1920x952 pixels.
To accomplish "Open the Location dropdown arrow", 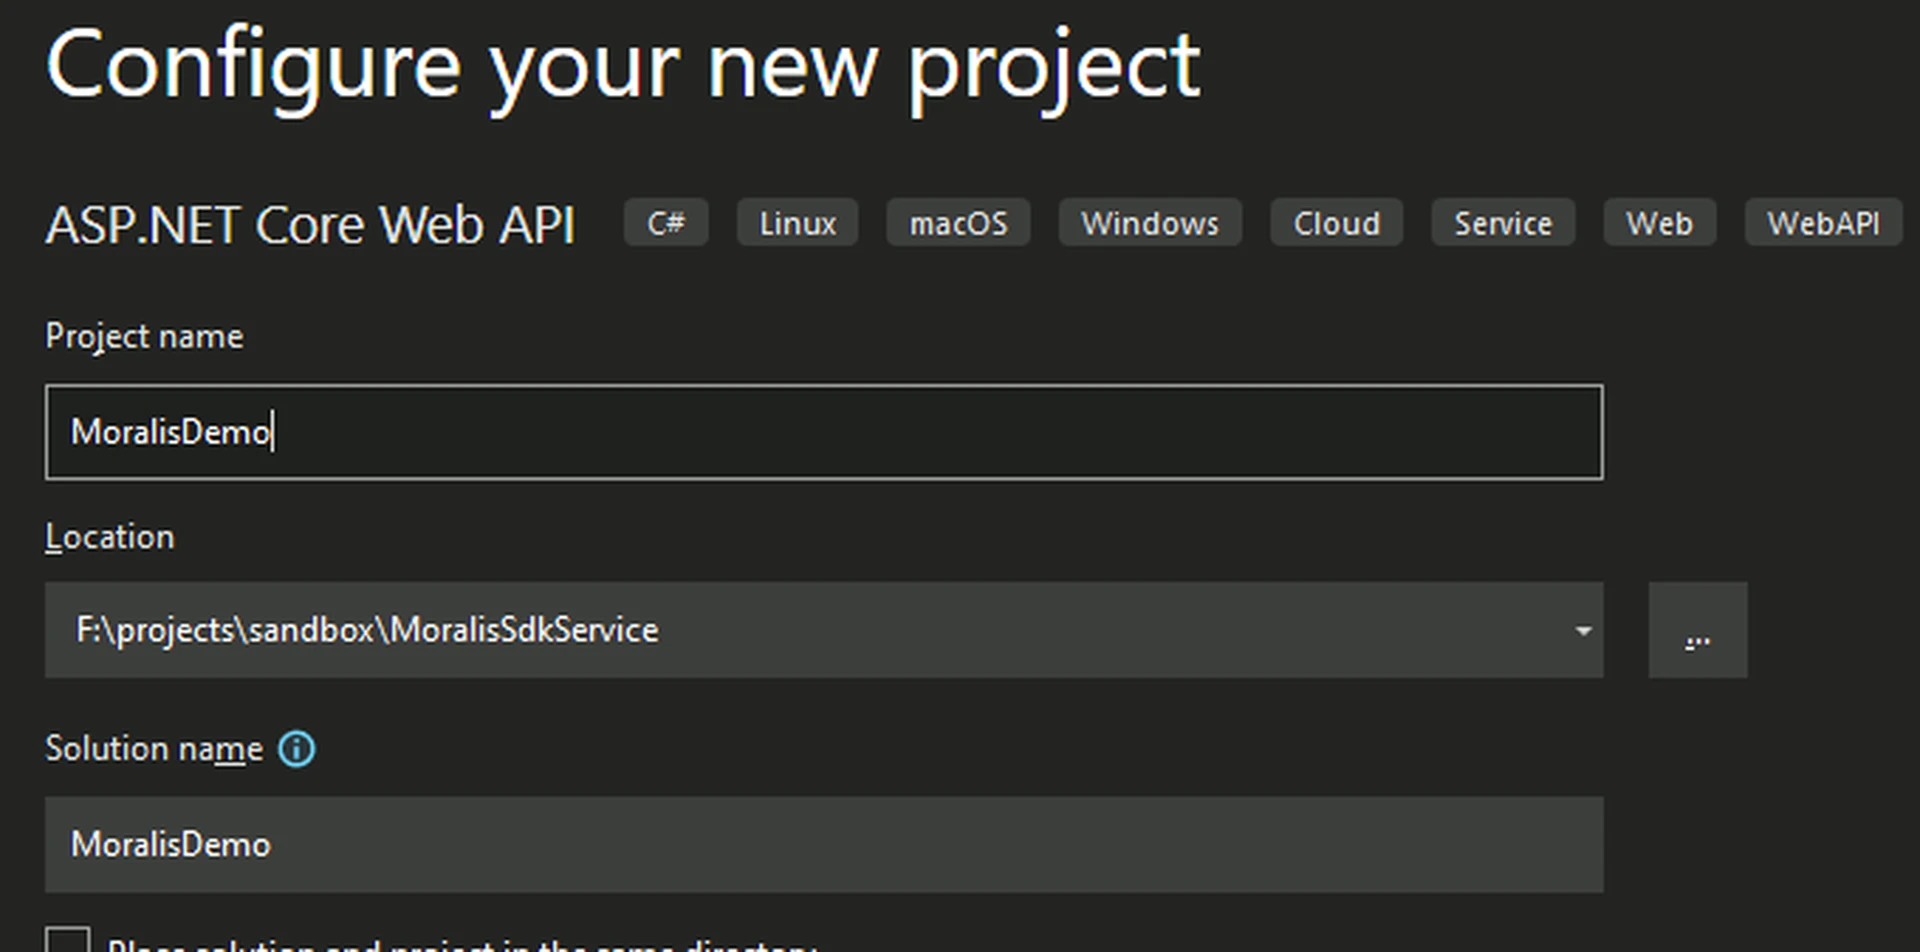I will (x=1582, y=630).
